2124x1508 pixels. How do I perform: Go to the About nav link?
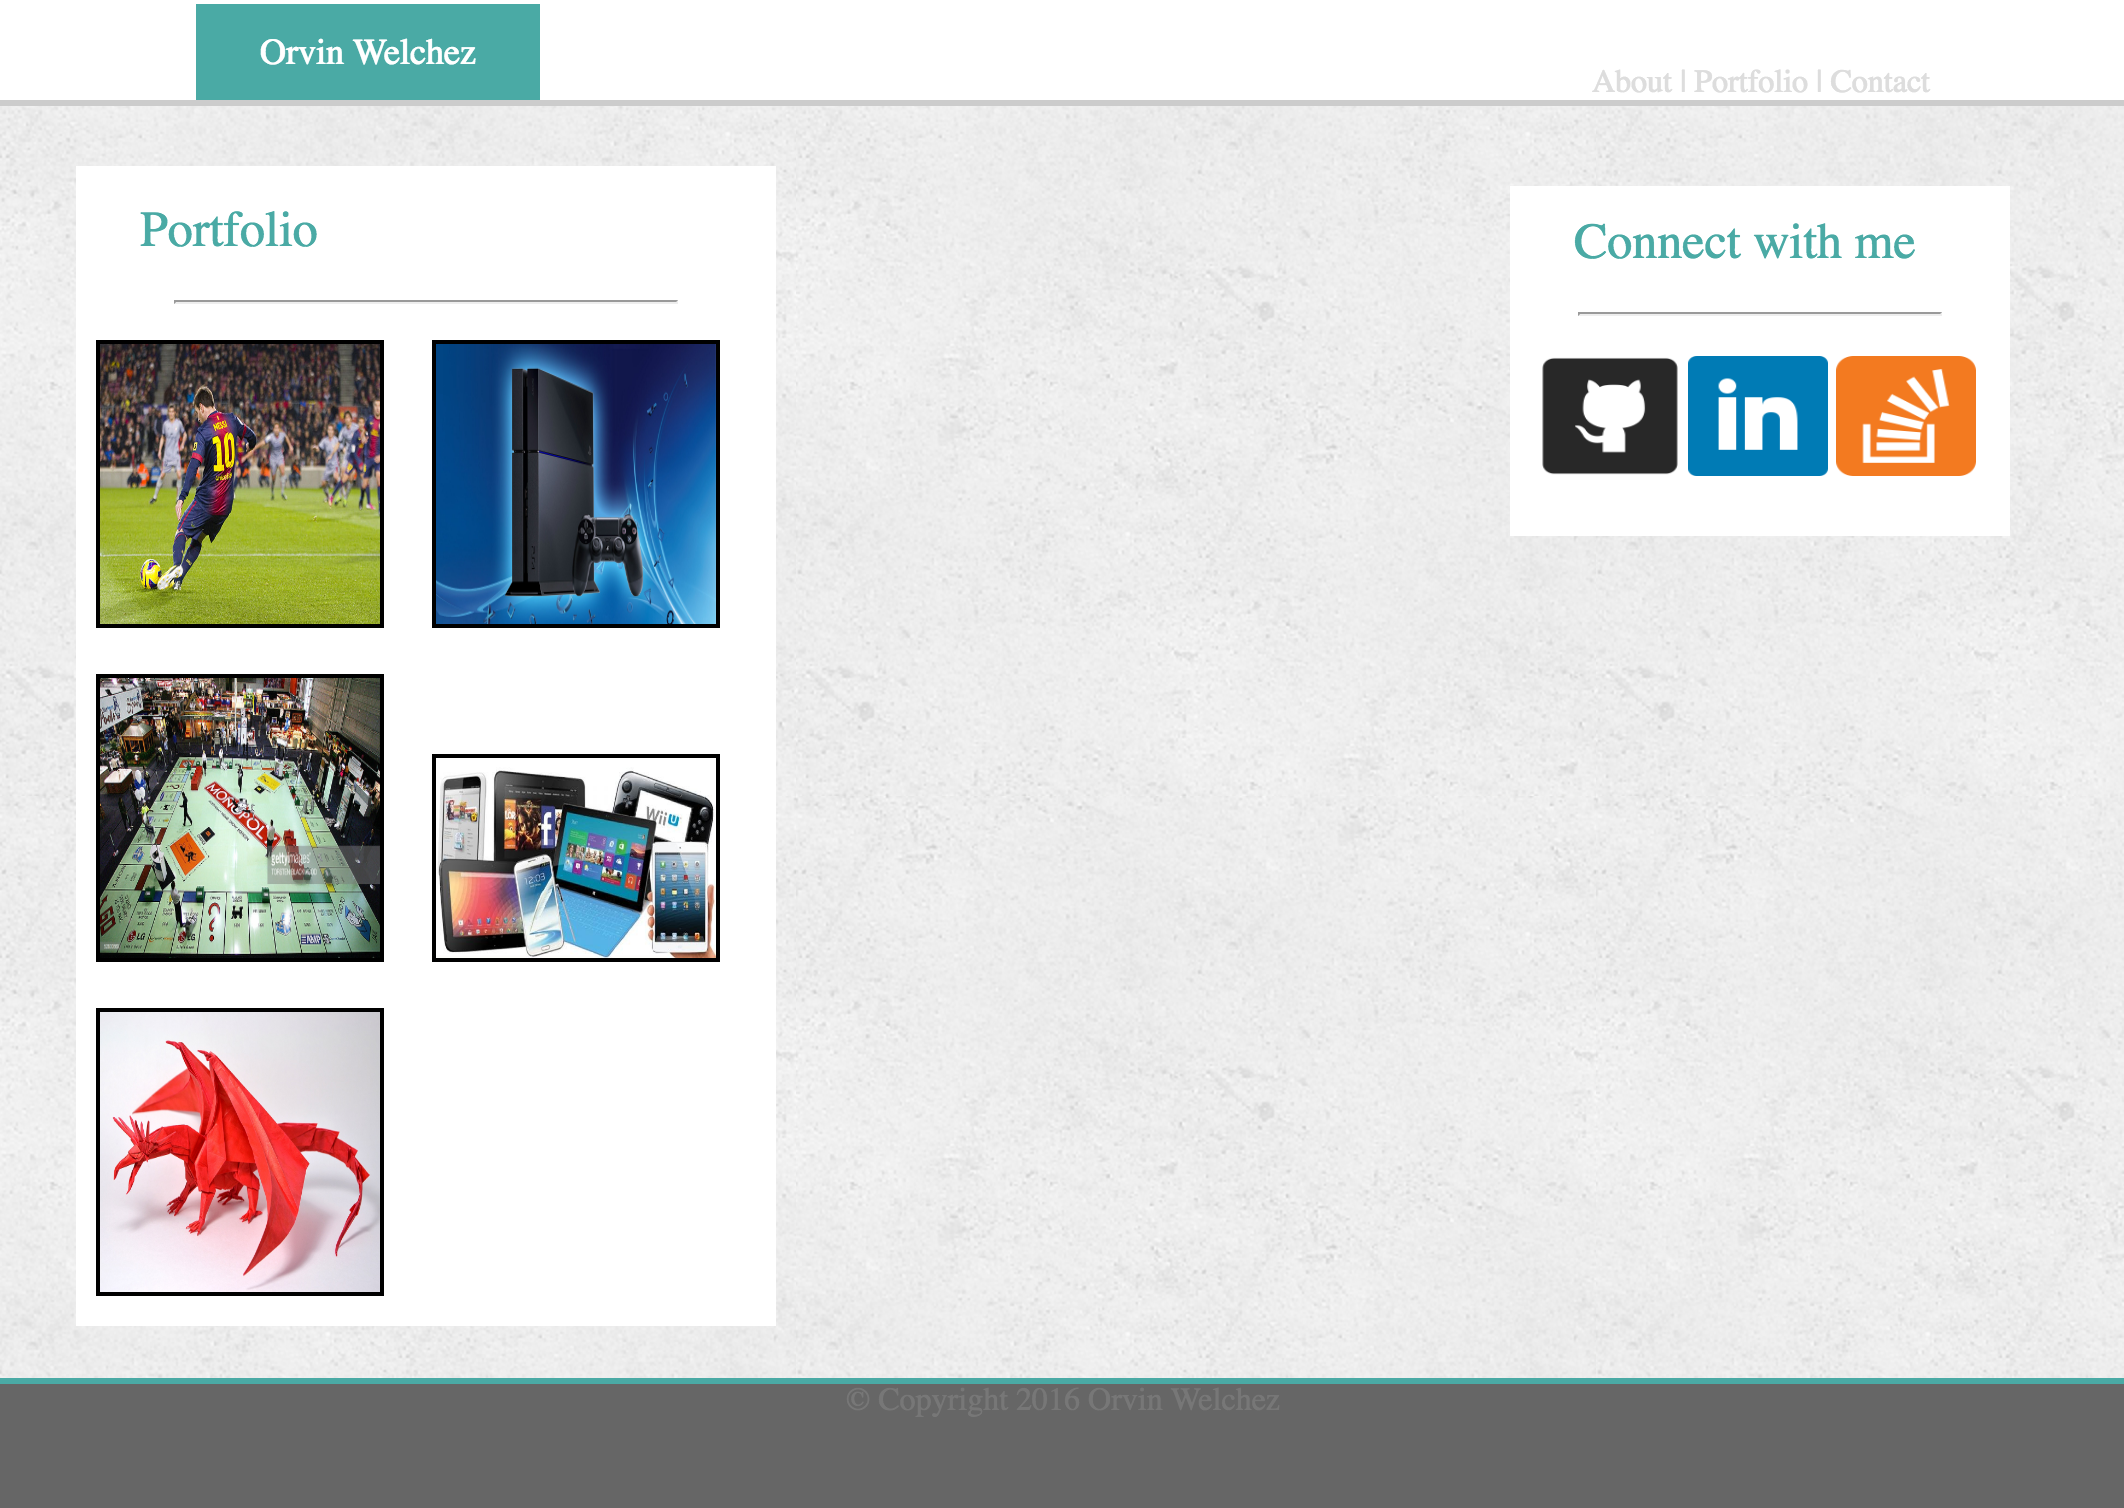1631,82
